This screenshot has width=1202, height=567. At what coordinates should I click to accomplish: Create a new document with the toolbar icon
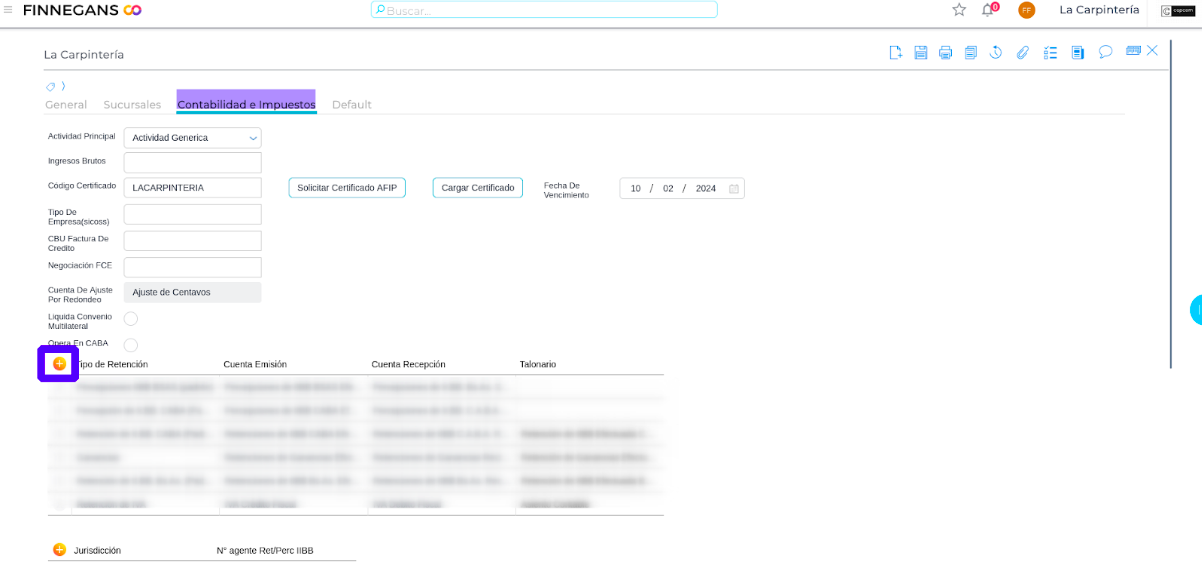(x=896, y=52)
